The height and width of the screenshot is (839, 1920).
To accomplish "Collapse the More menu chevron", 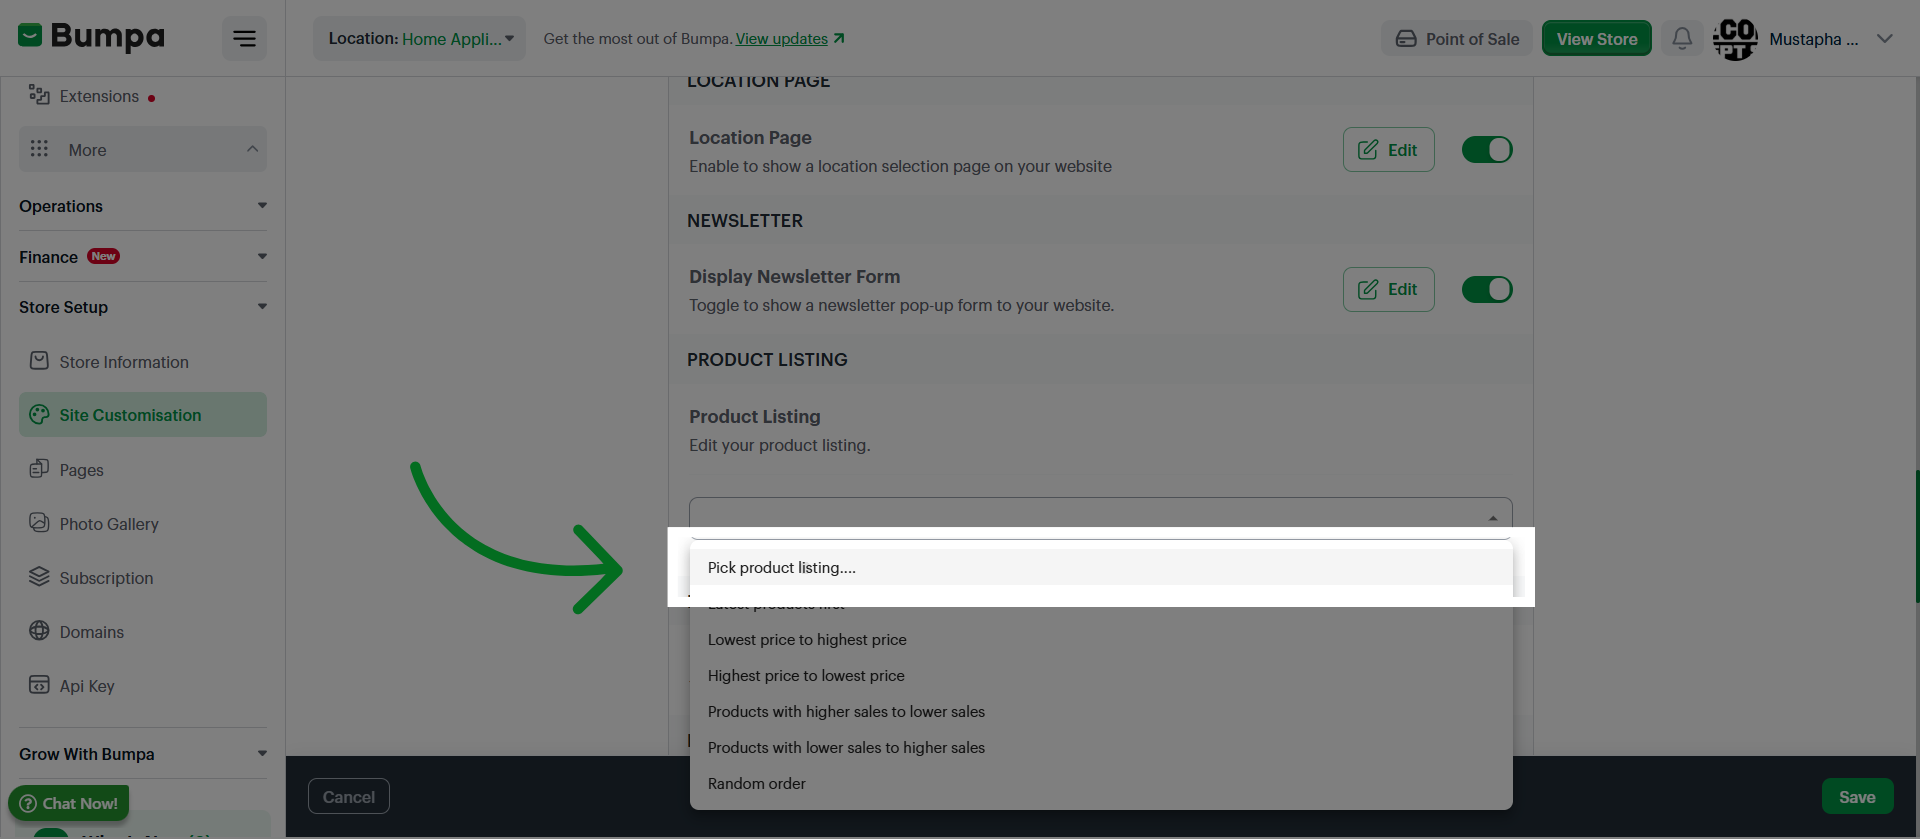I will tap(252, 149).
